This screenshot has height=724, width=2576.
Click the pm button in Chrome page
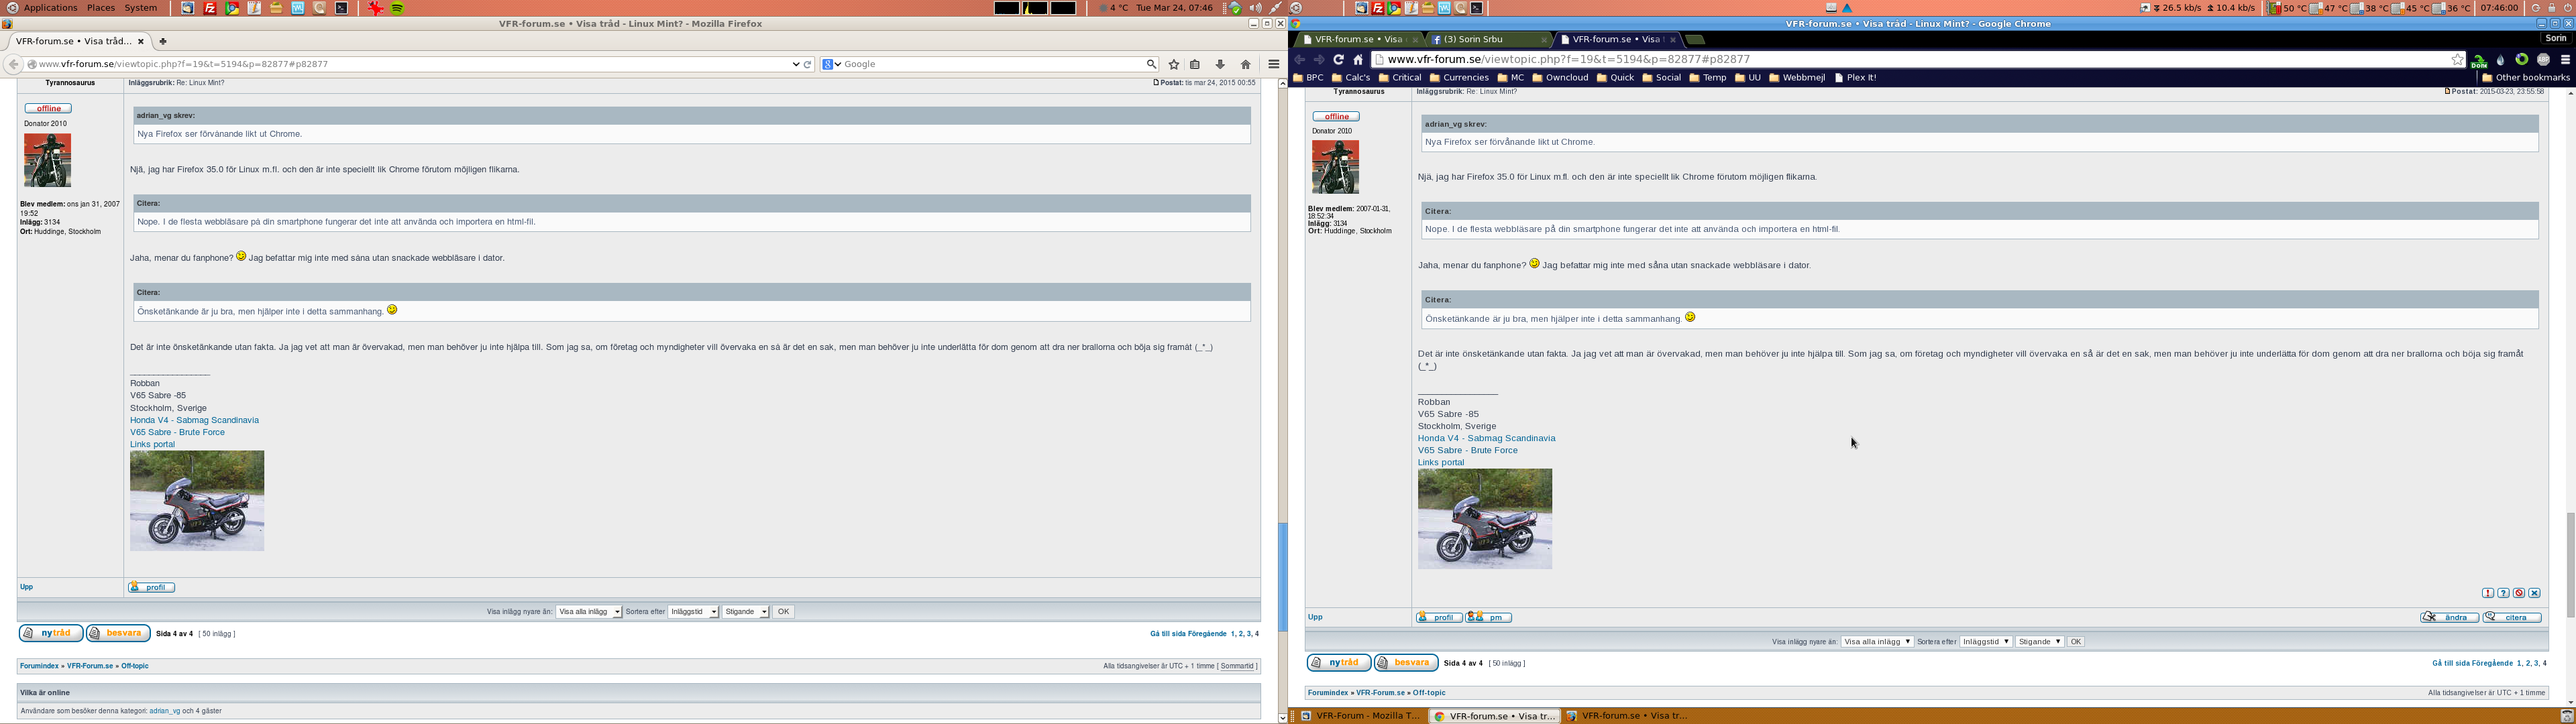point(1488,617)
